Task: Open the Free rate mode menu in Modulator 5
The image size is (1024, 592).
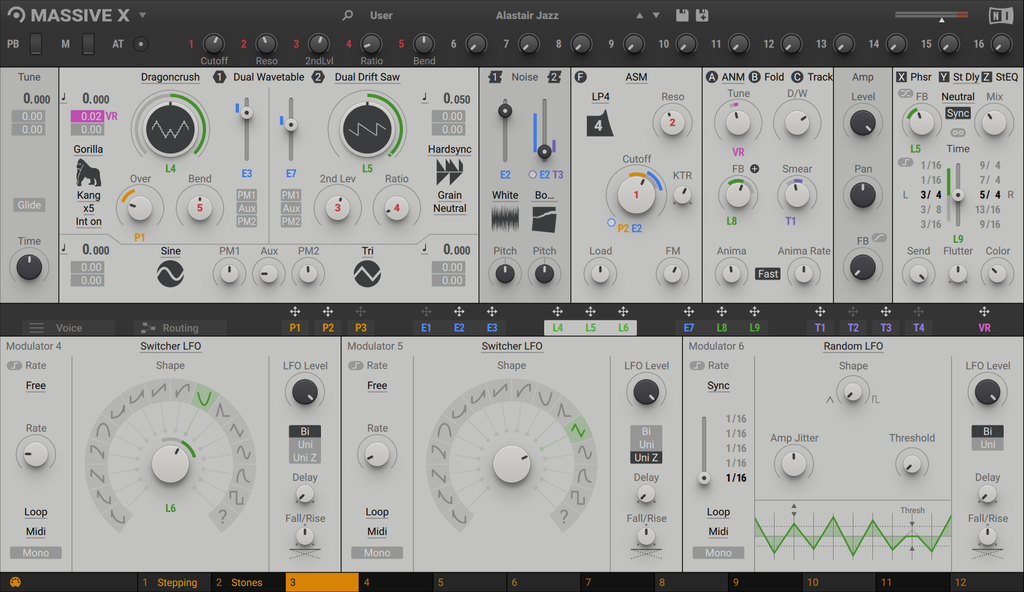Action: click(377, 386)
